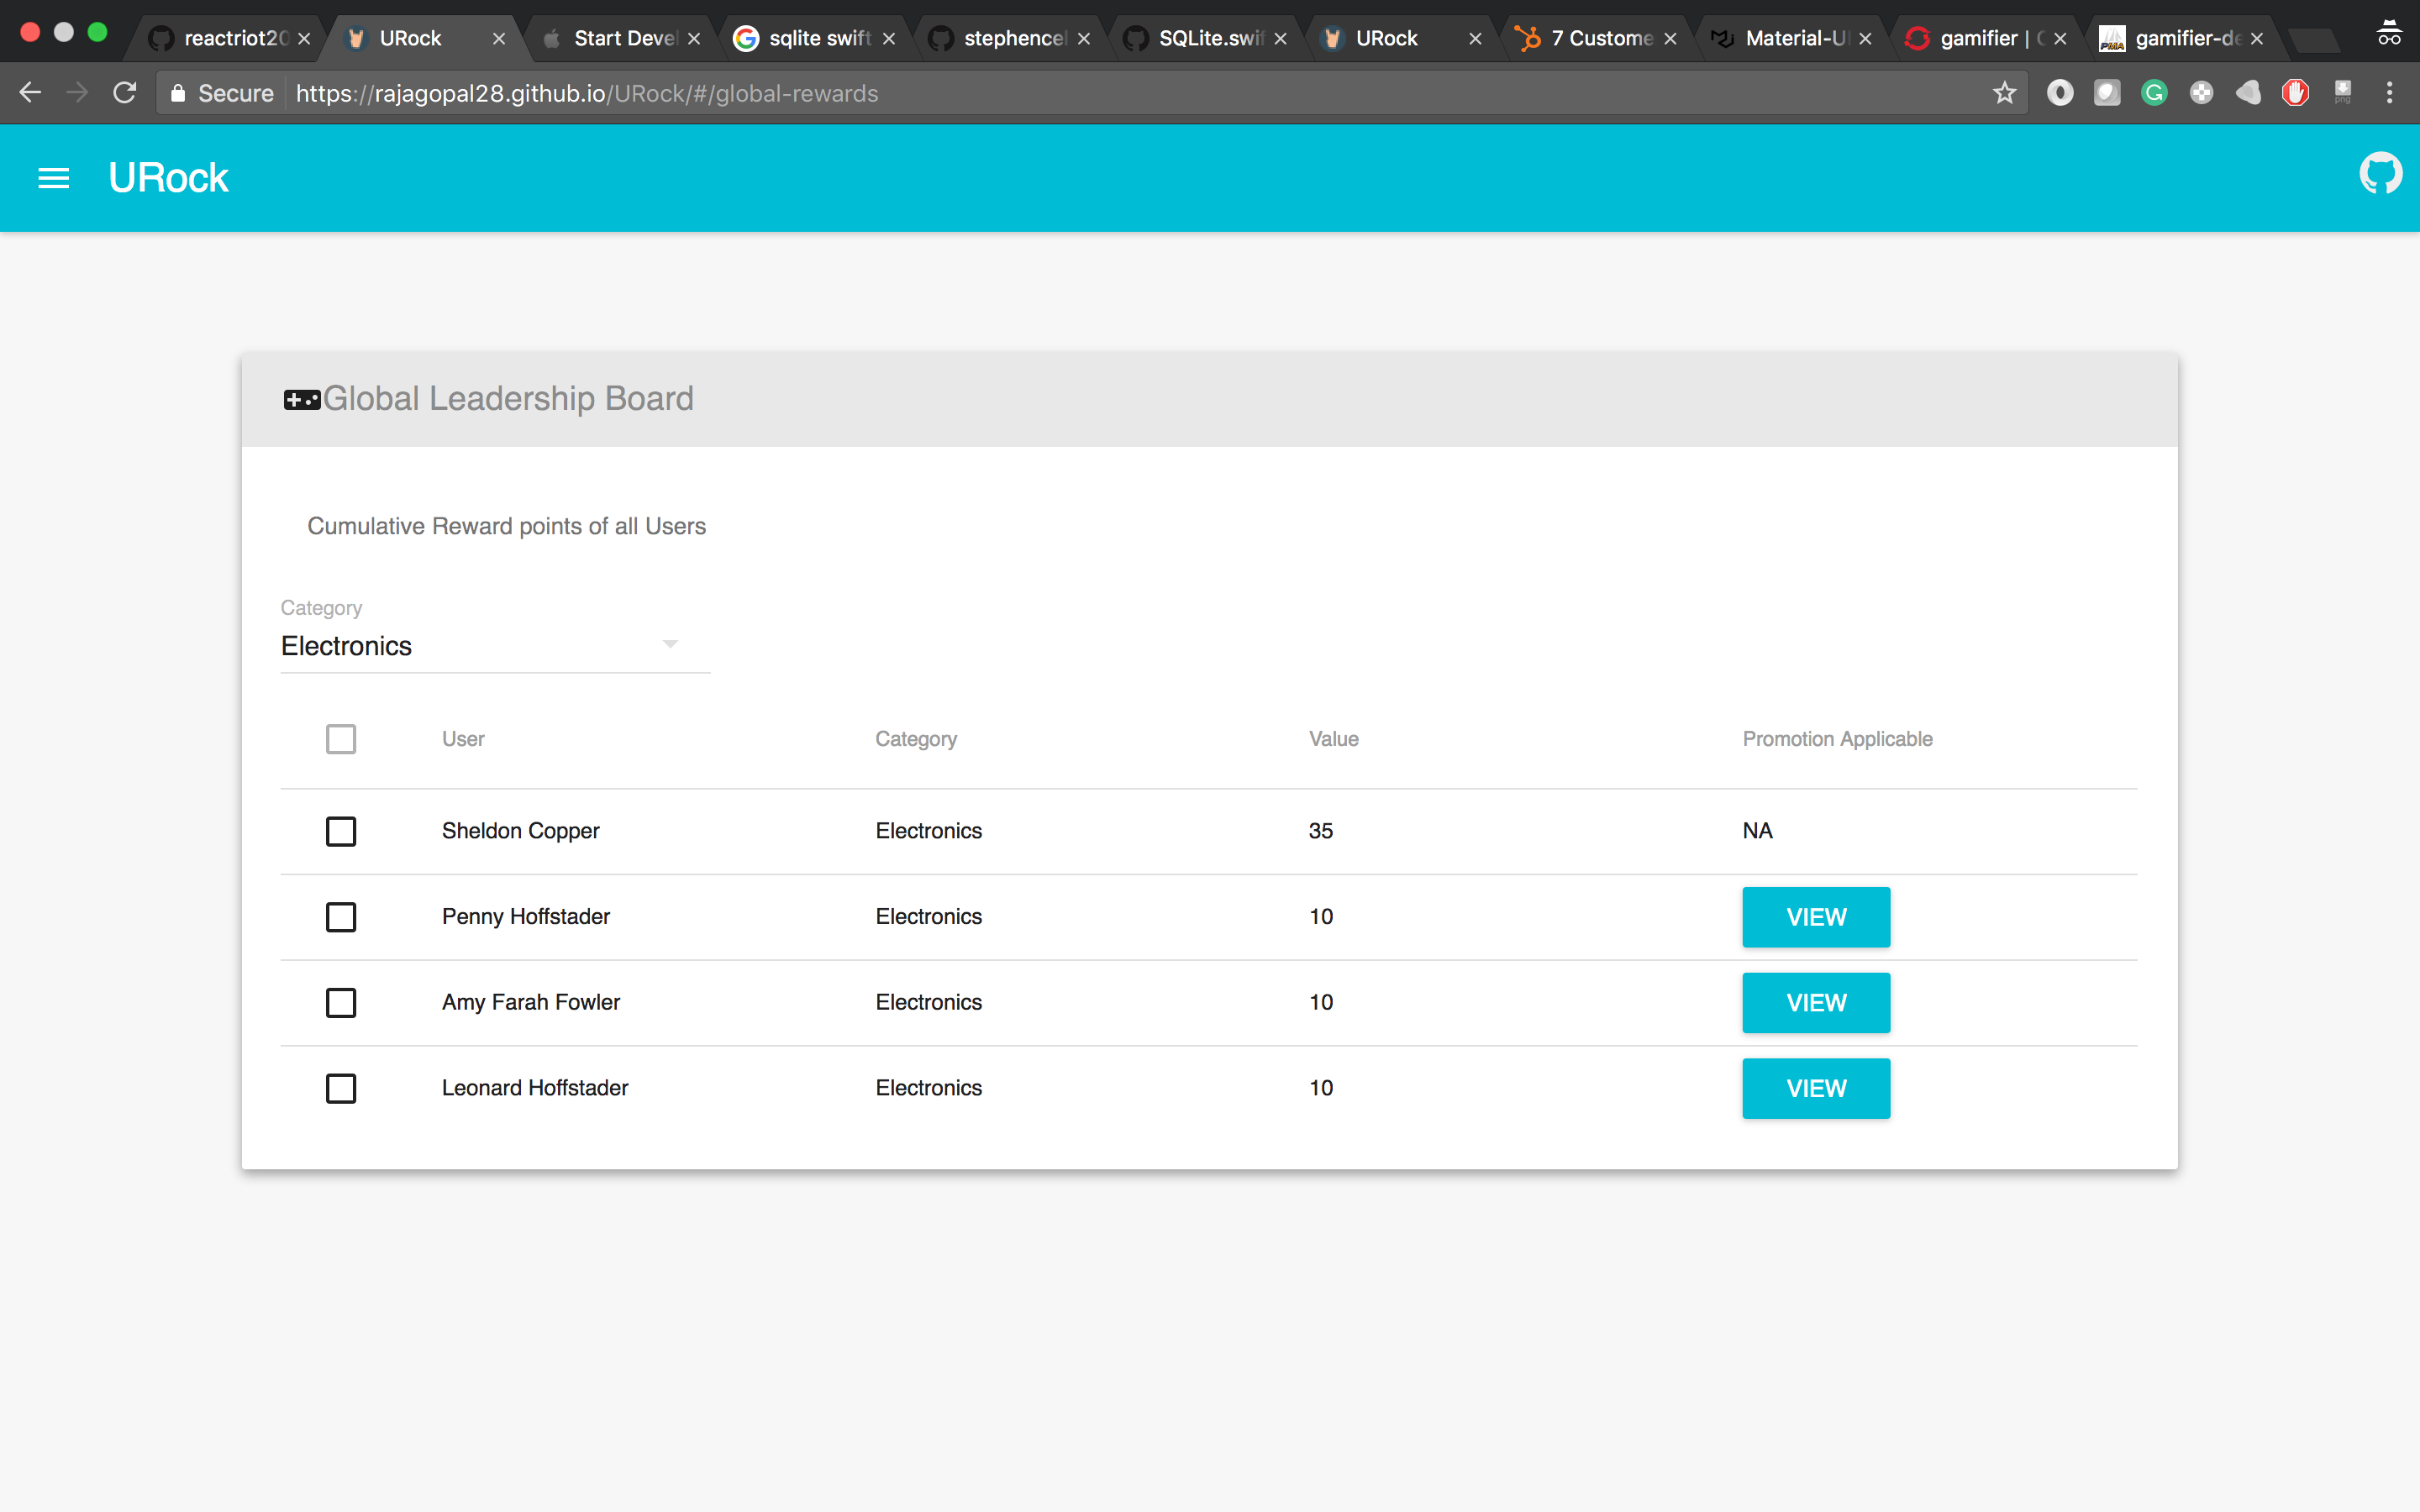Check the Sheldon Copper row checkbox
Screen dimensions: 2420x1512
click(x=341, y=831)
